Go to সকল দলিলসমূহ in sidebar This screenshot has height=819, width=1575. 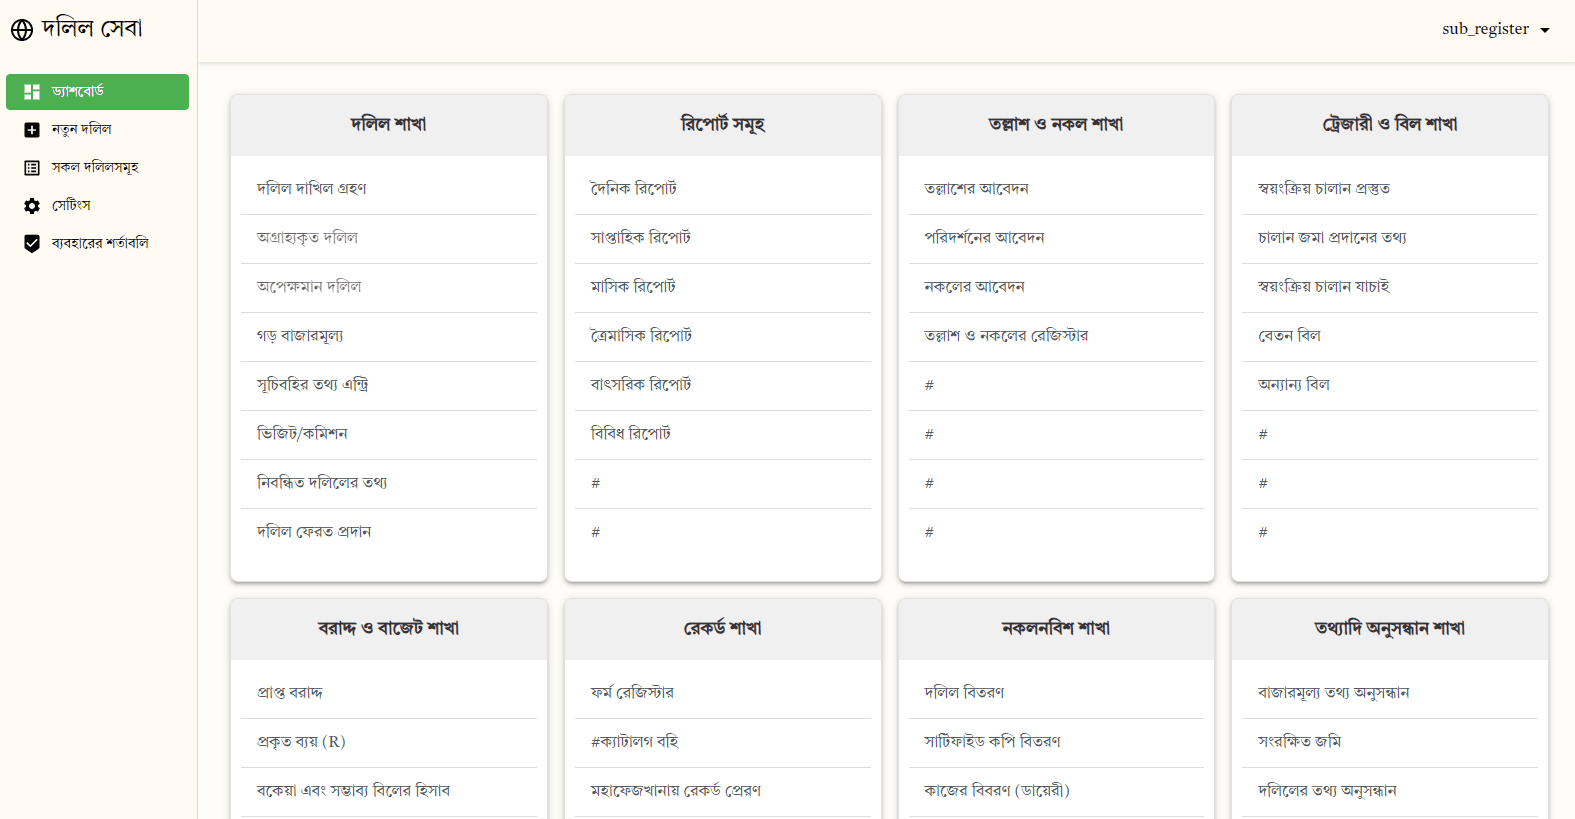(x=97, y=168)
